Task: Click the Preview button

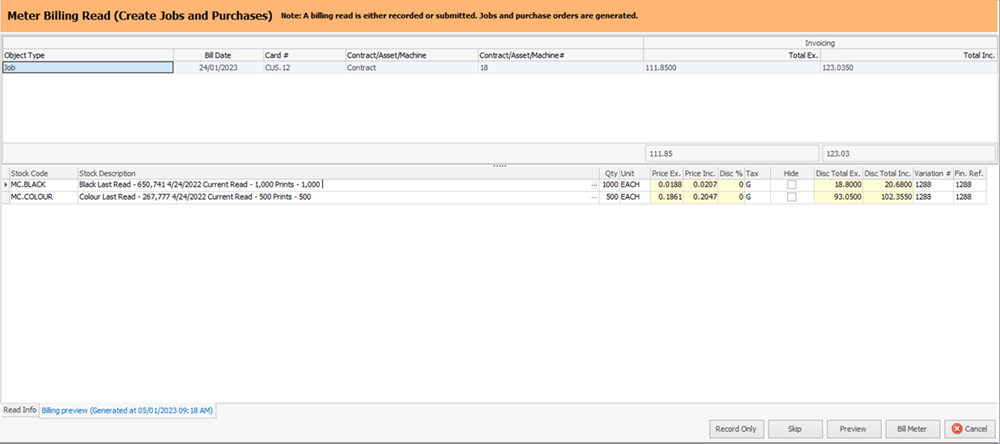Action: pyautogui.click(x=853, y=428)
